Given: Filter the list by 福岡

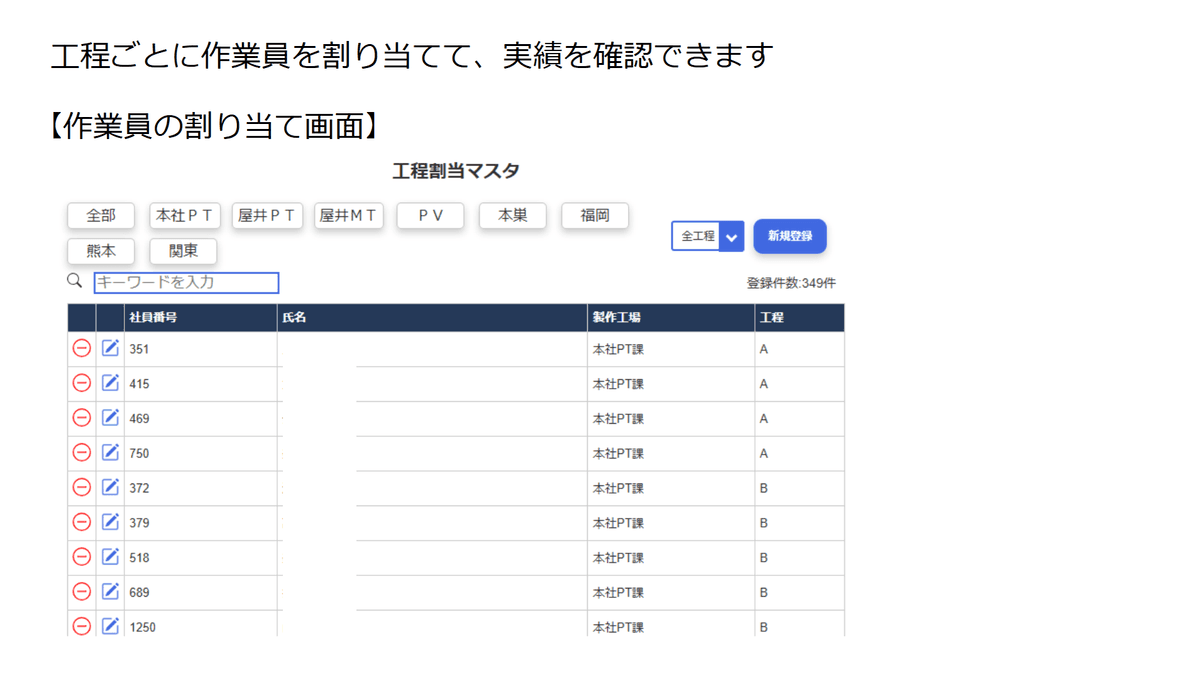Looking at the screenshot, I should pyautogui.click(x=595, y=215).
